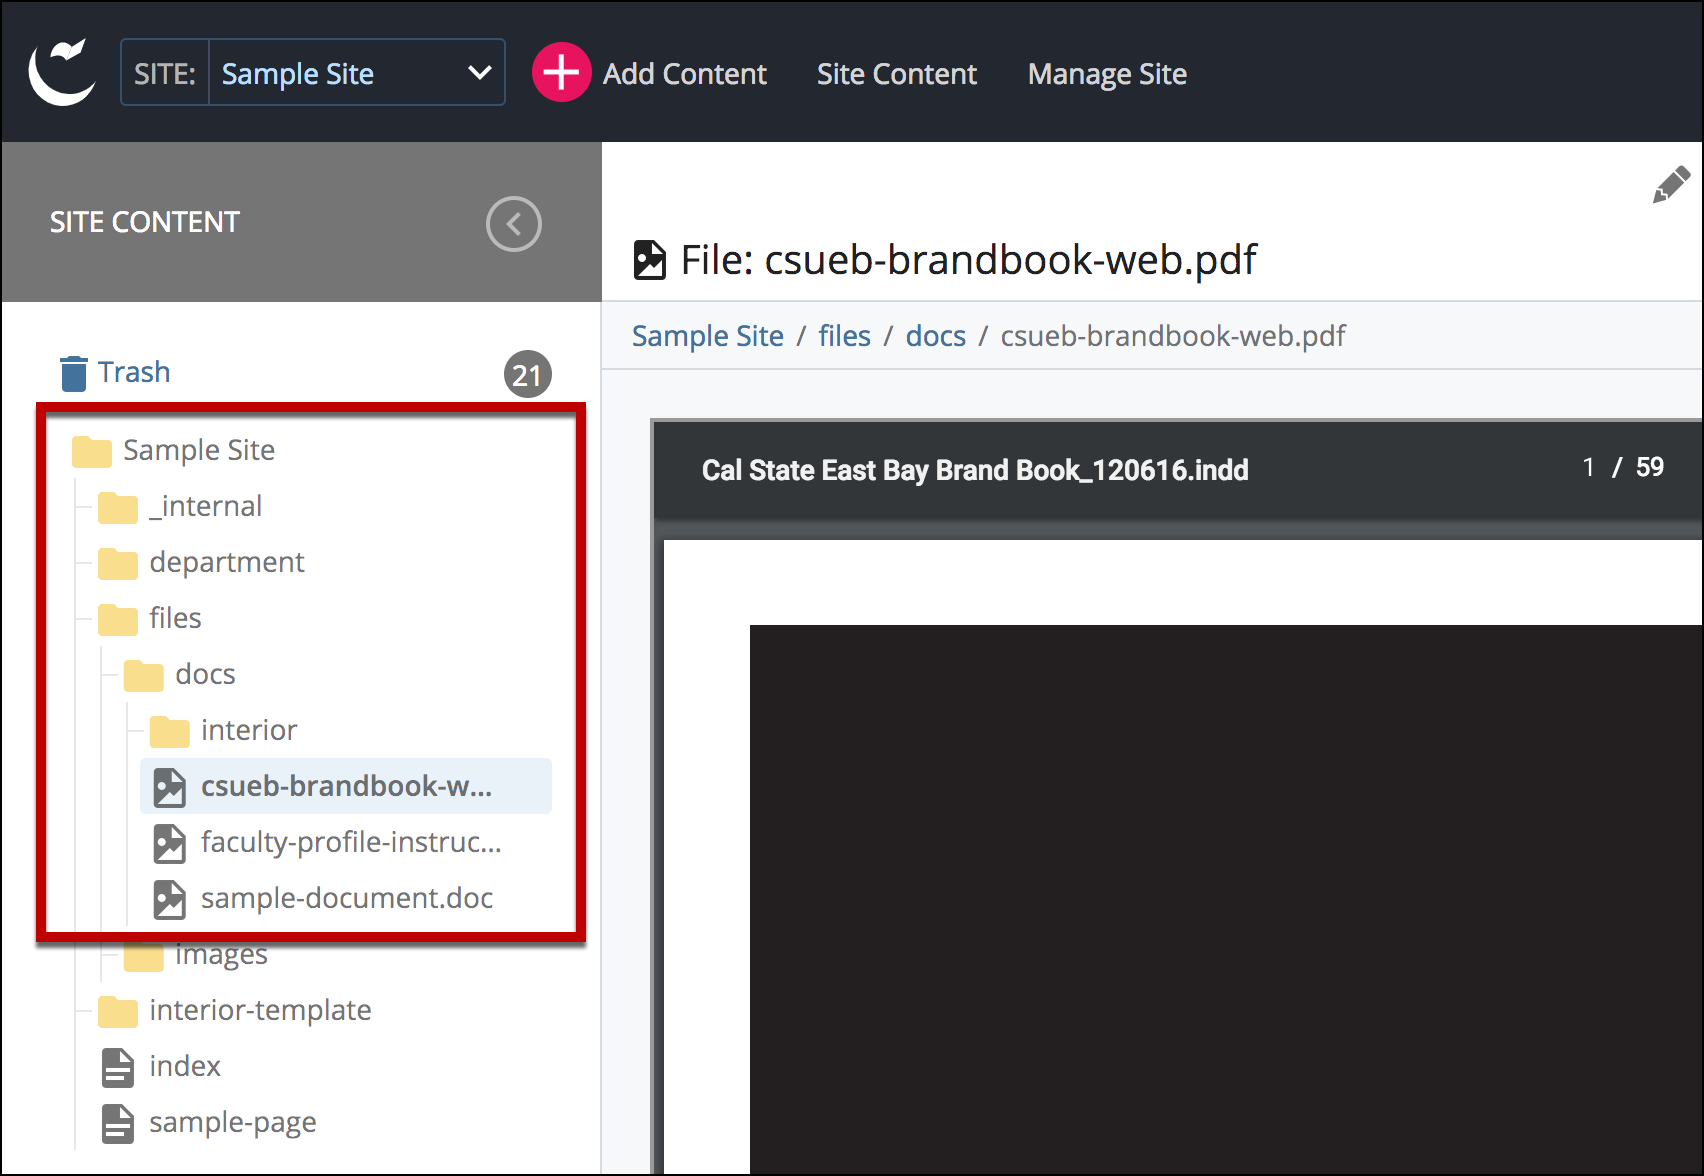Click the SITE CONTENT panel heading
Viewport: 1704px width, 1176px height.
(x=145, y=222)
